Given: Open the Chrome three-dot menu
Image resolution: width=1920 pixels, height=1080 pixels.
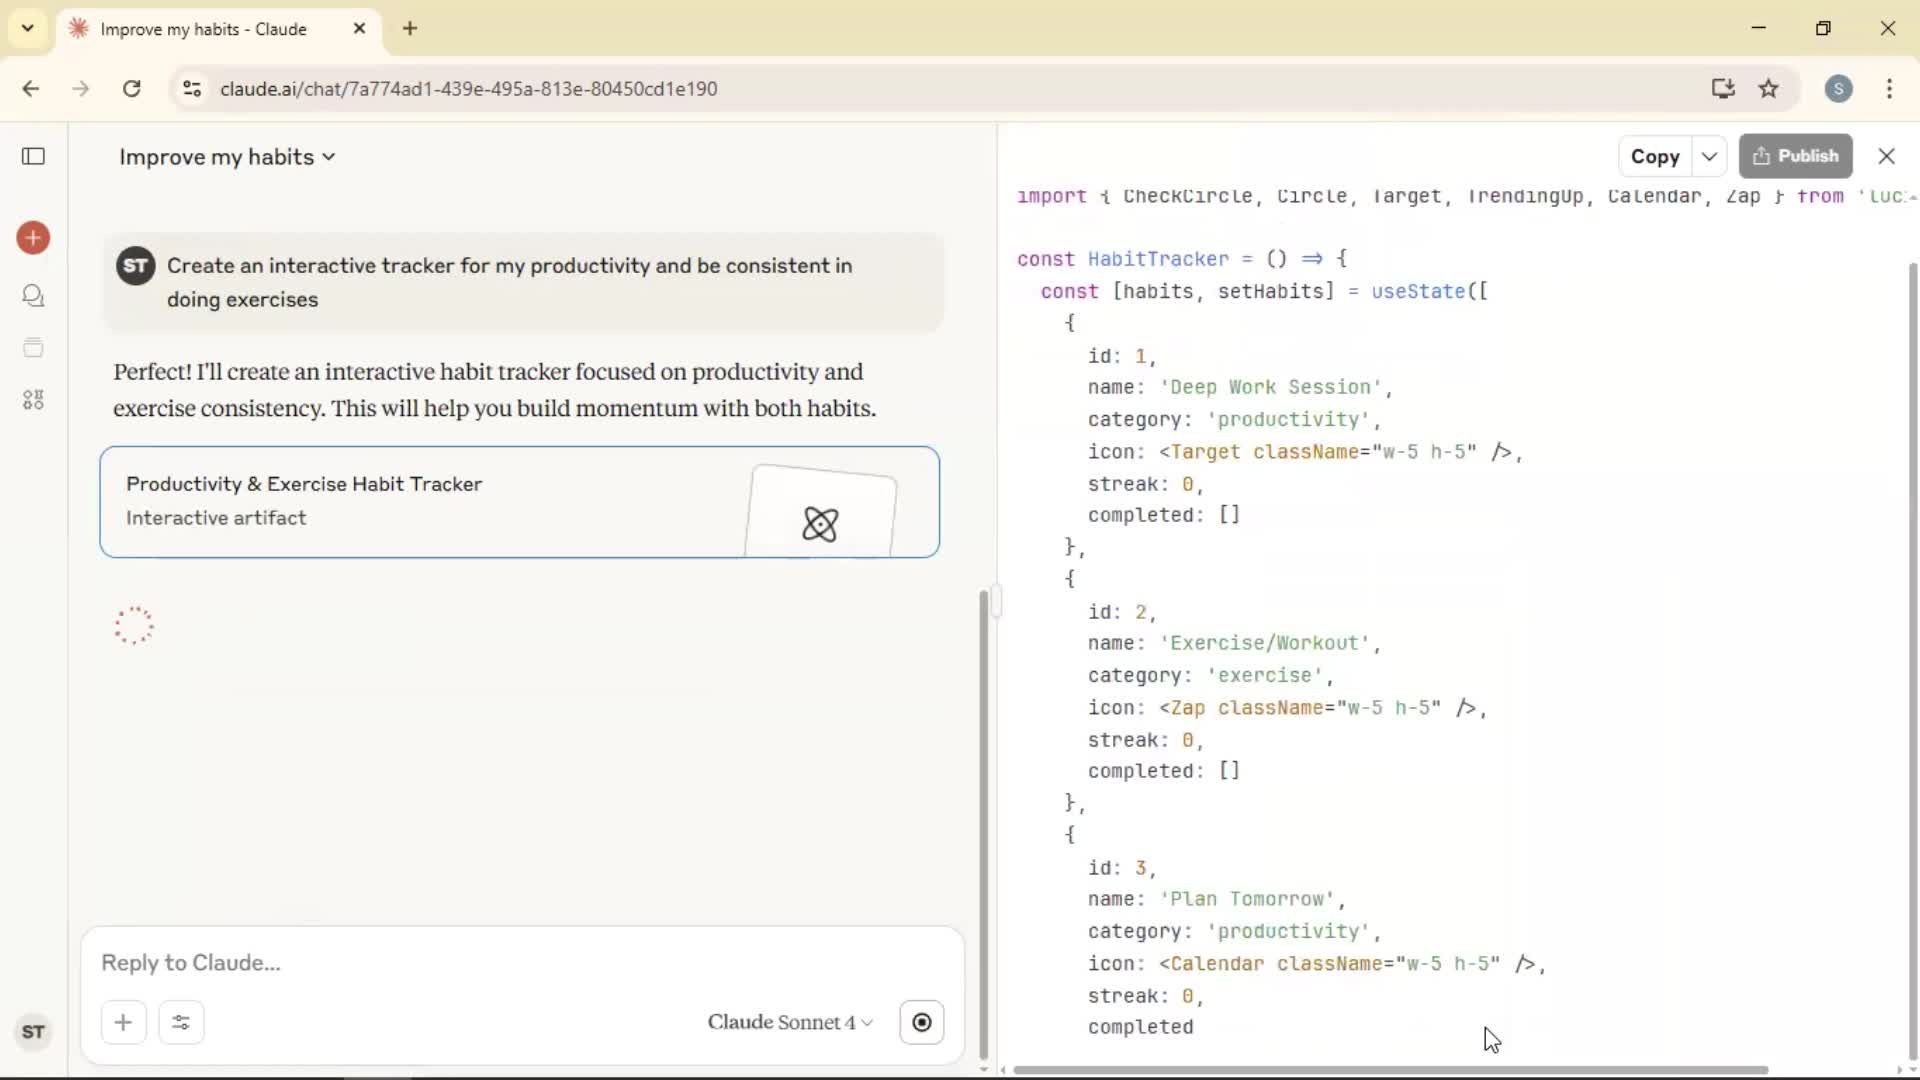Looking at the screenshot, I should pos(1889,88).
